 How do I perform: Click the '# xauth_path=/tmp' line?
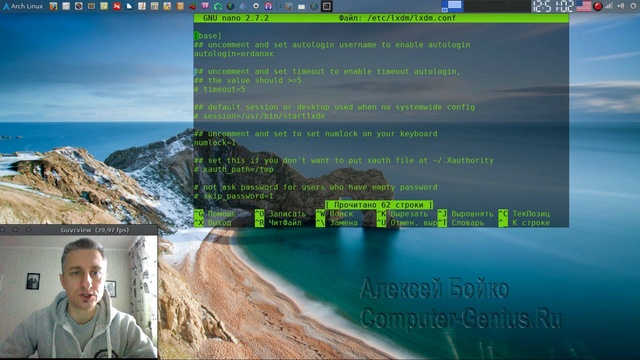click(234, 169)
